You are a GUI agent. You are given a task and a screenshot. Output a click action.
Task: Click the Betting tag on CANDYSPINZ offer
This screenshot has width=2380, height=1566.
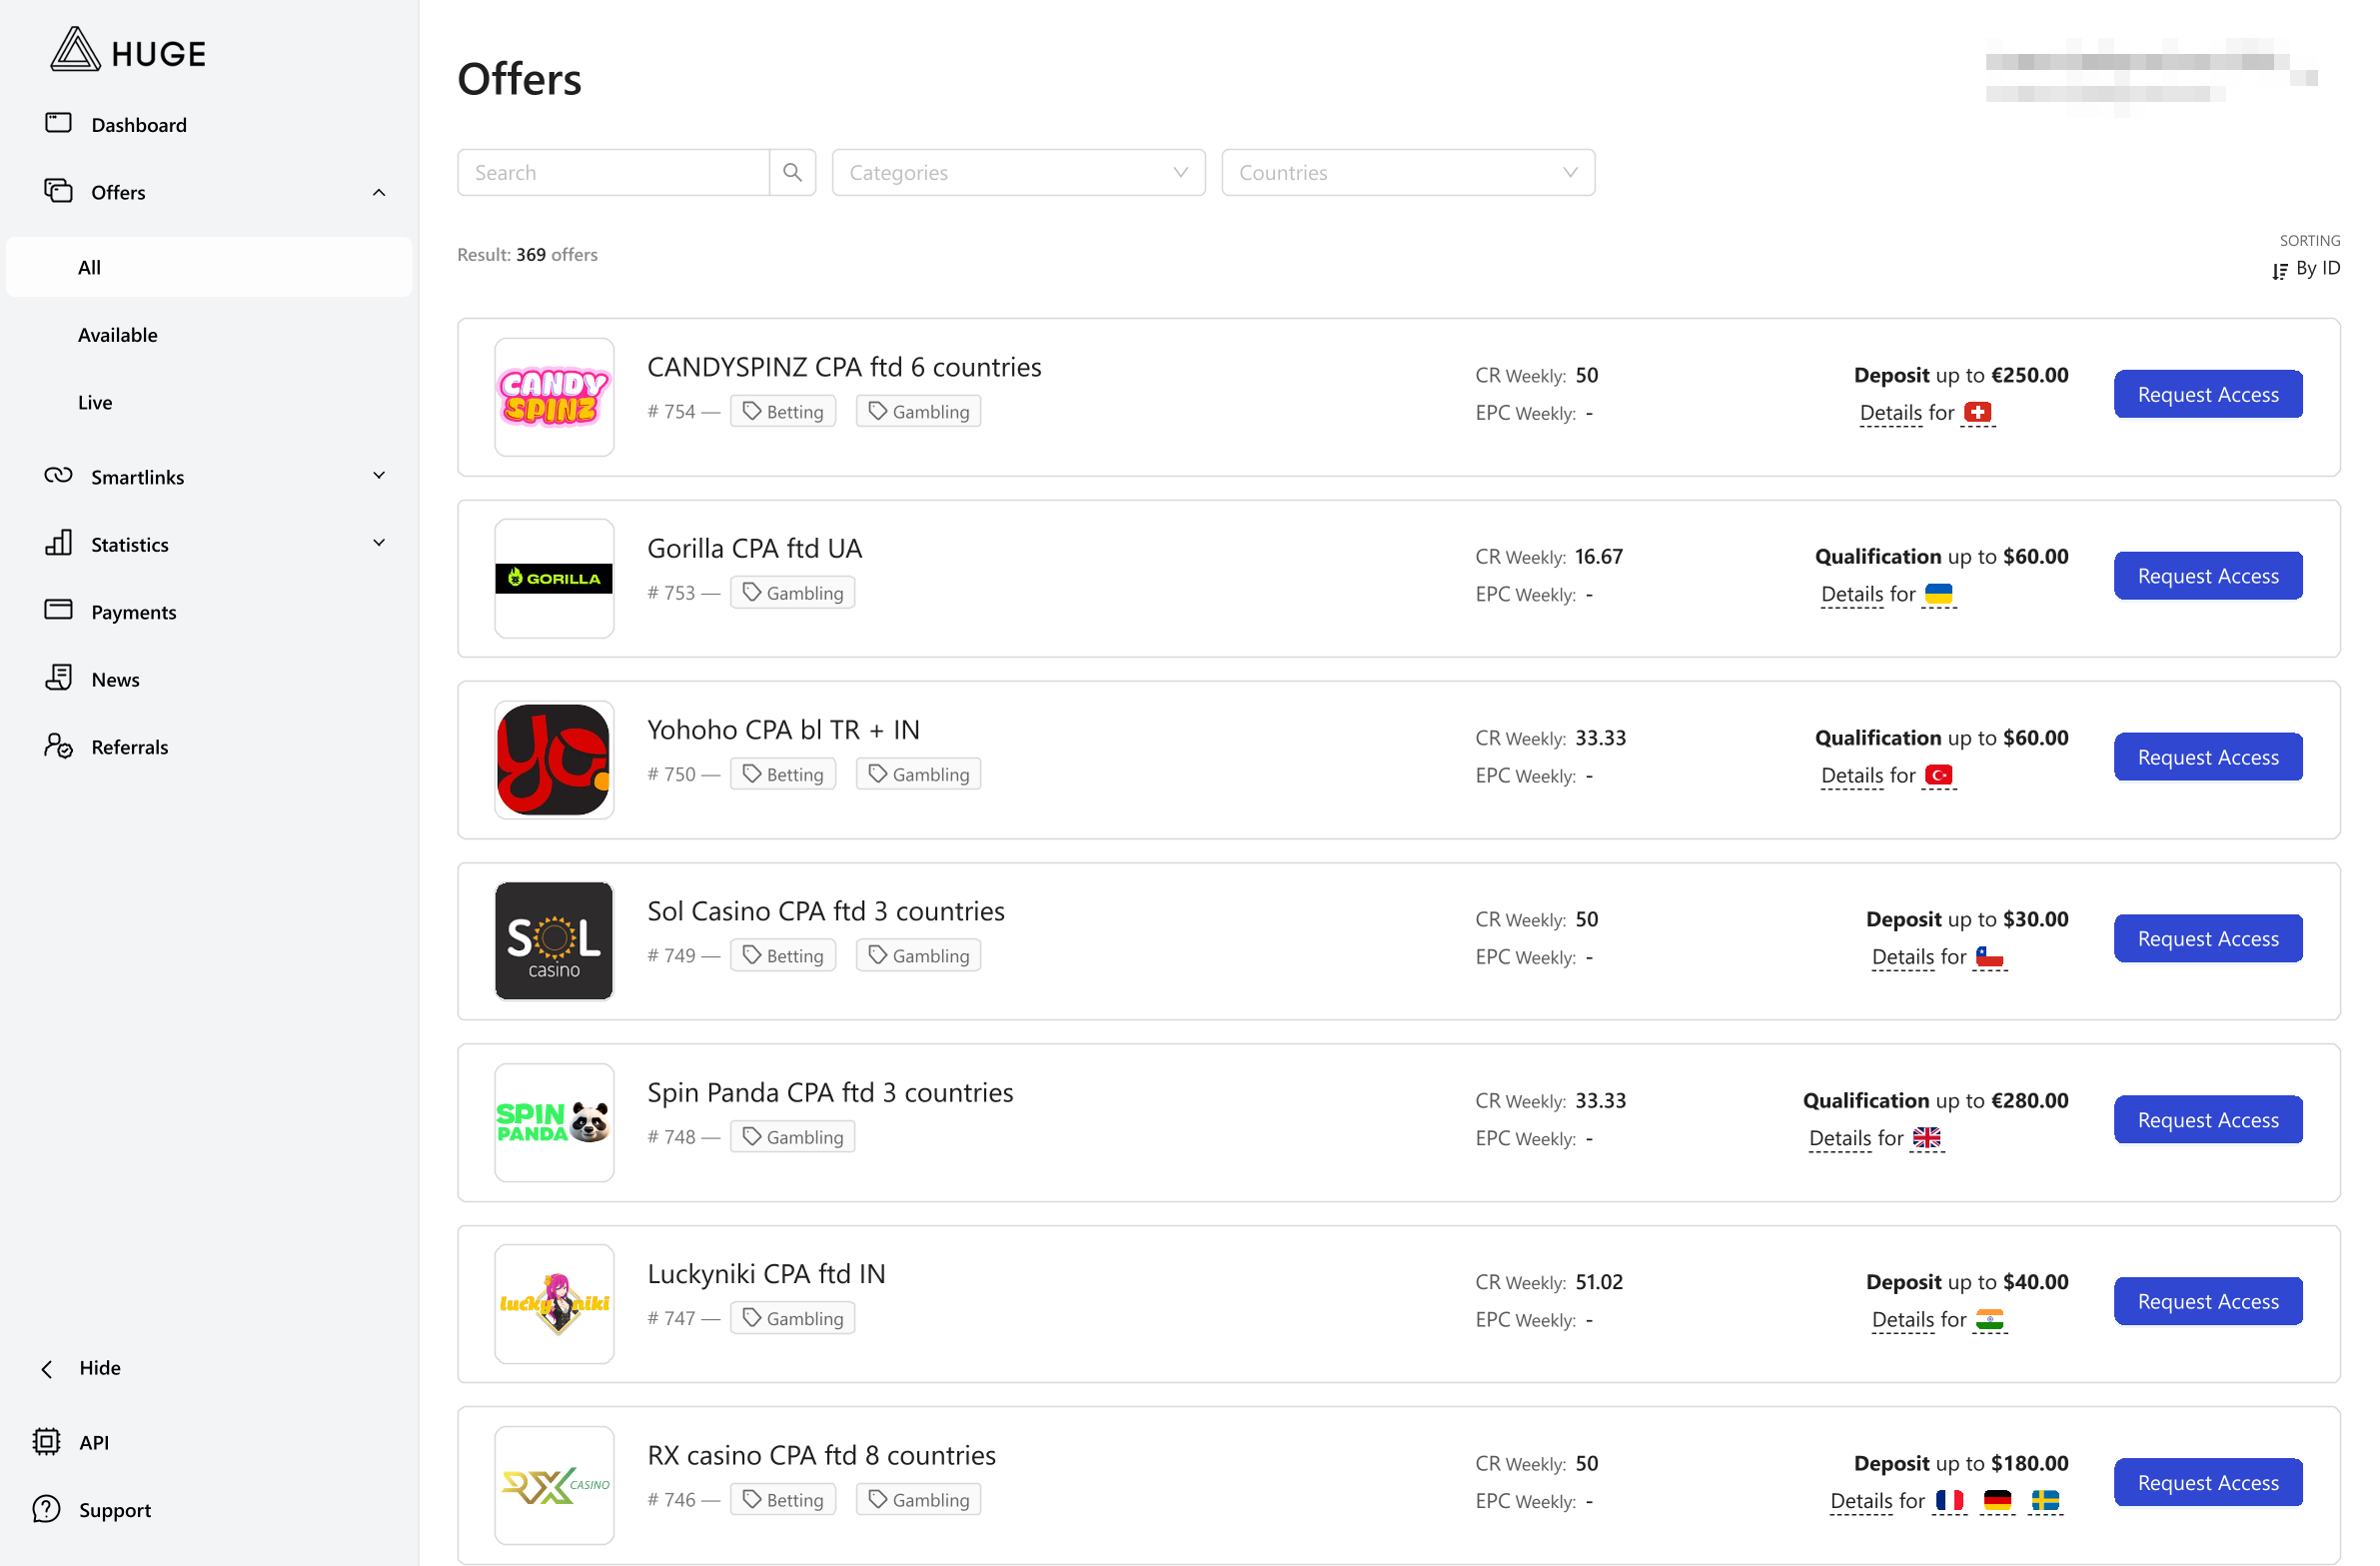pos(783,411)
